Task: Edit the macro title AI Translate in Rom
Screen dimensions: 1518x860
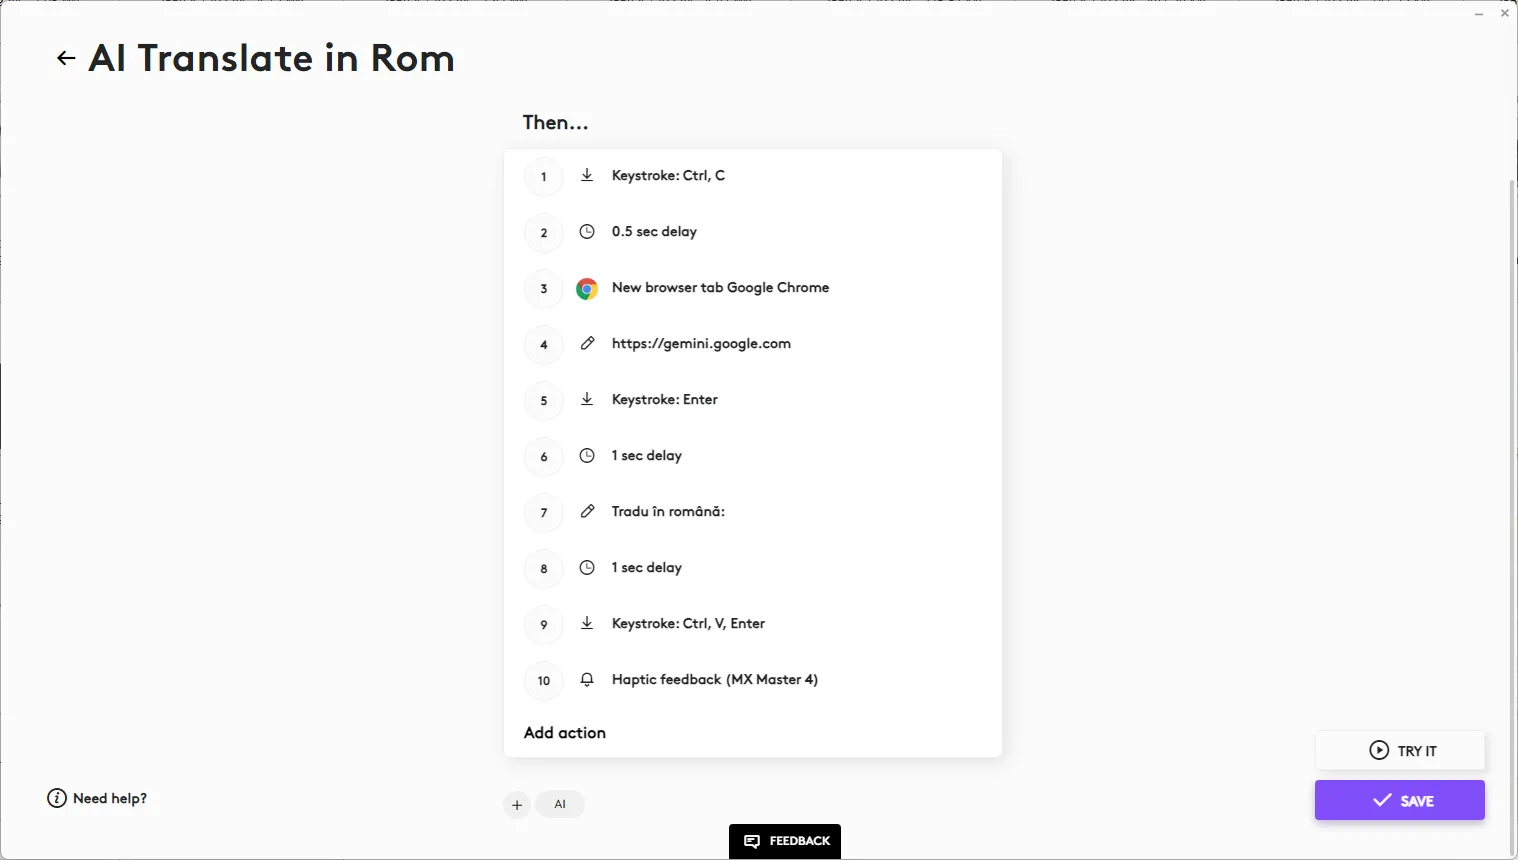Action: point(272,59)
